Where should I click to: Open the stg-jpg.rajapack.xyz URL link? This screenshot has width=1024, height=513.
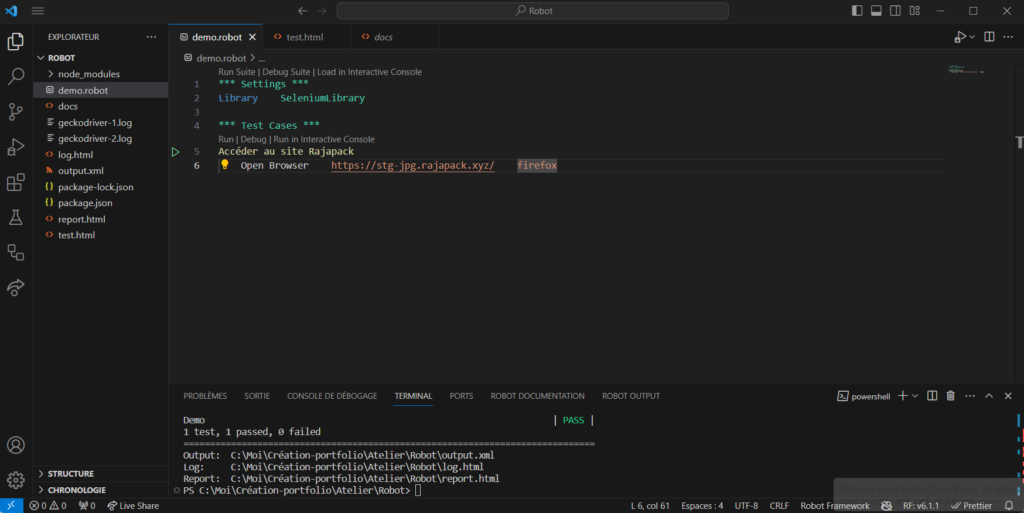click(x=413, y=165)
